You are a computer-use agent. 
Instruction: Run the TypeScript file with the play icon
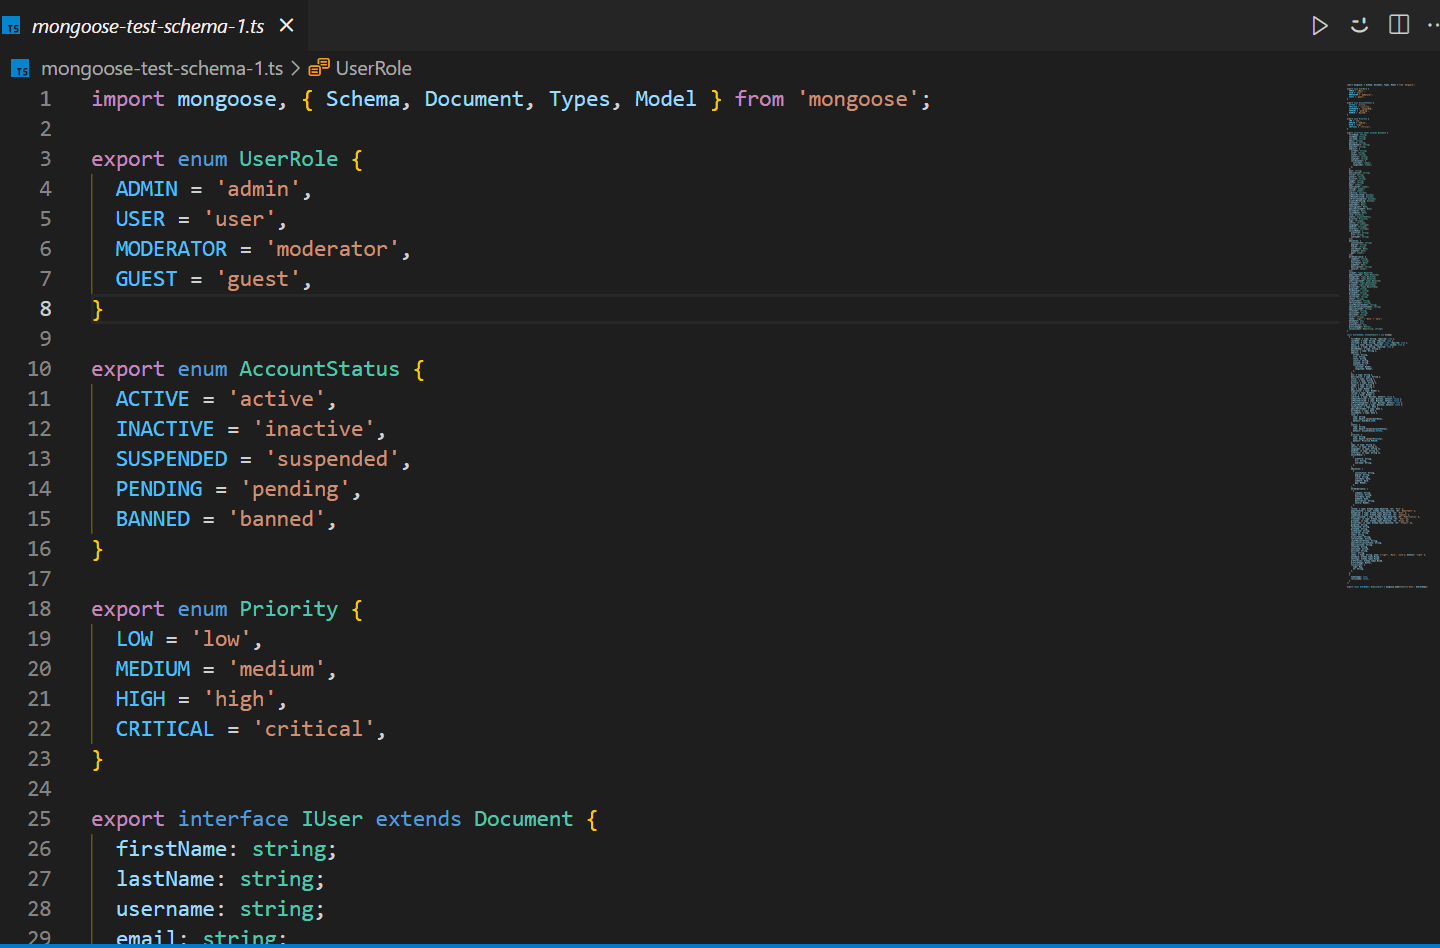(1320, 25)
